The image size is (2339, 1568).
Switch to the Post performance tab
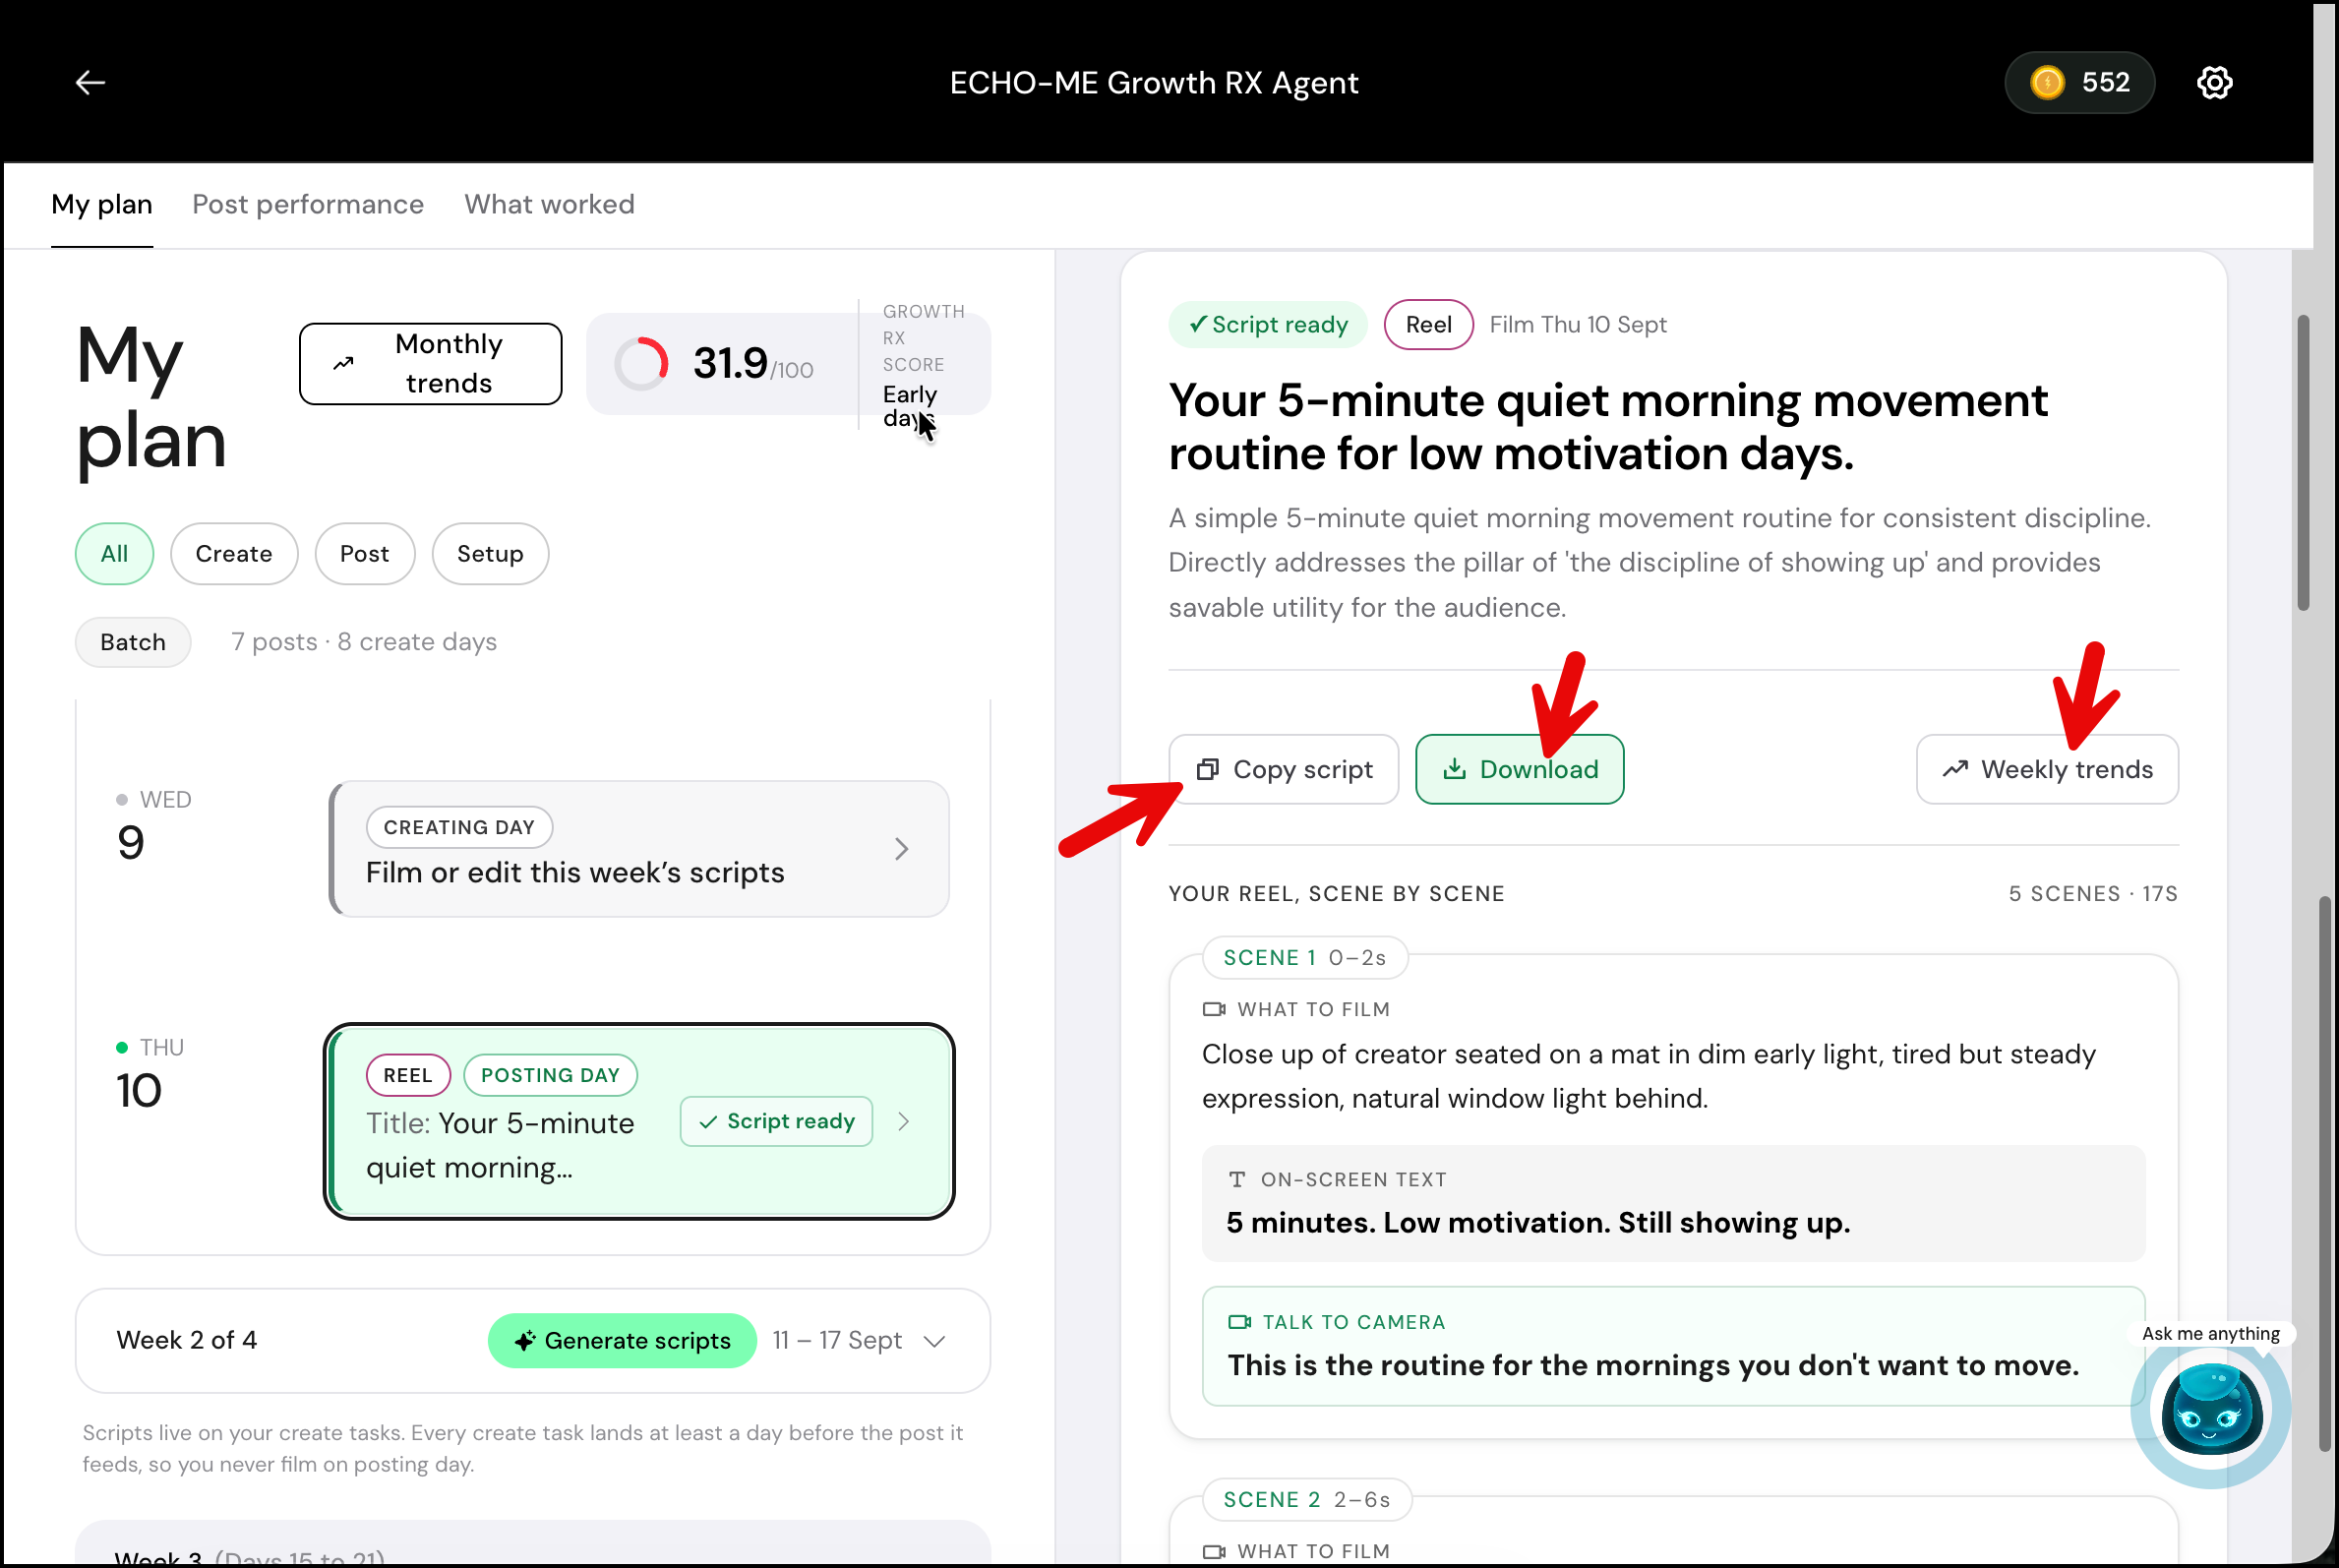pyautogui.click(x=308, y=204)
